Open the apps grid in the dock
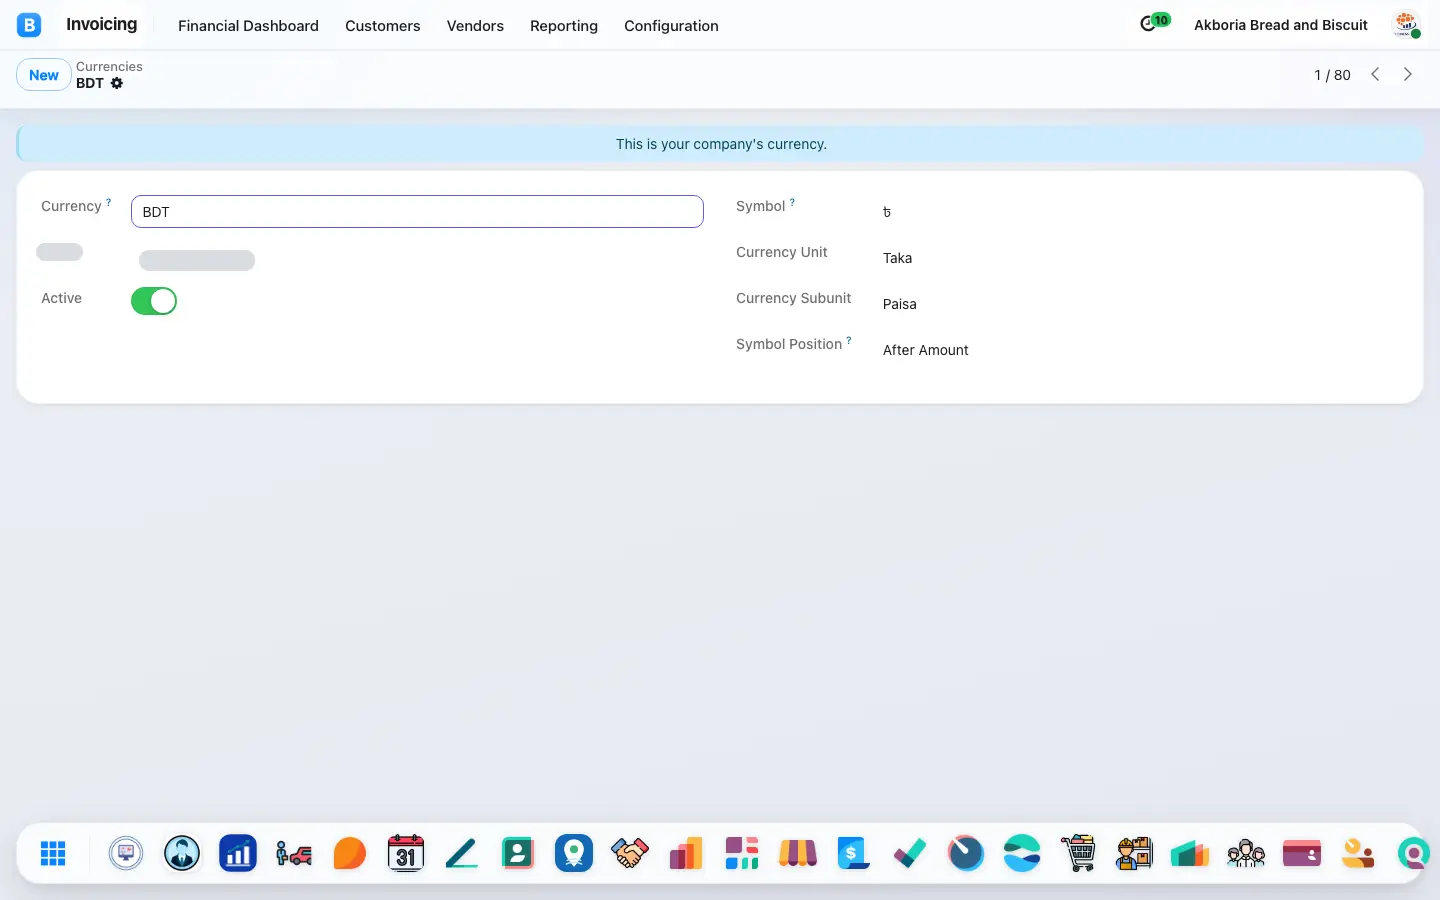This screenshot has width=1440, height=900. click(x=53, y=853)
